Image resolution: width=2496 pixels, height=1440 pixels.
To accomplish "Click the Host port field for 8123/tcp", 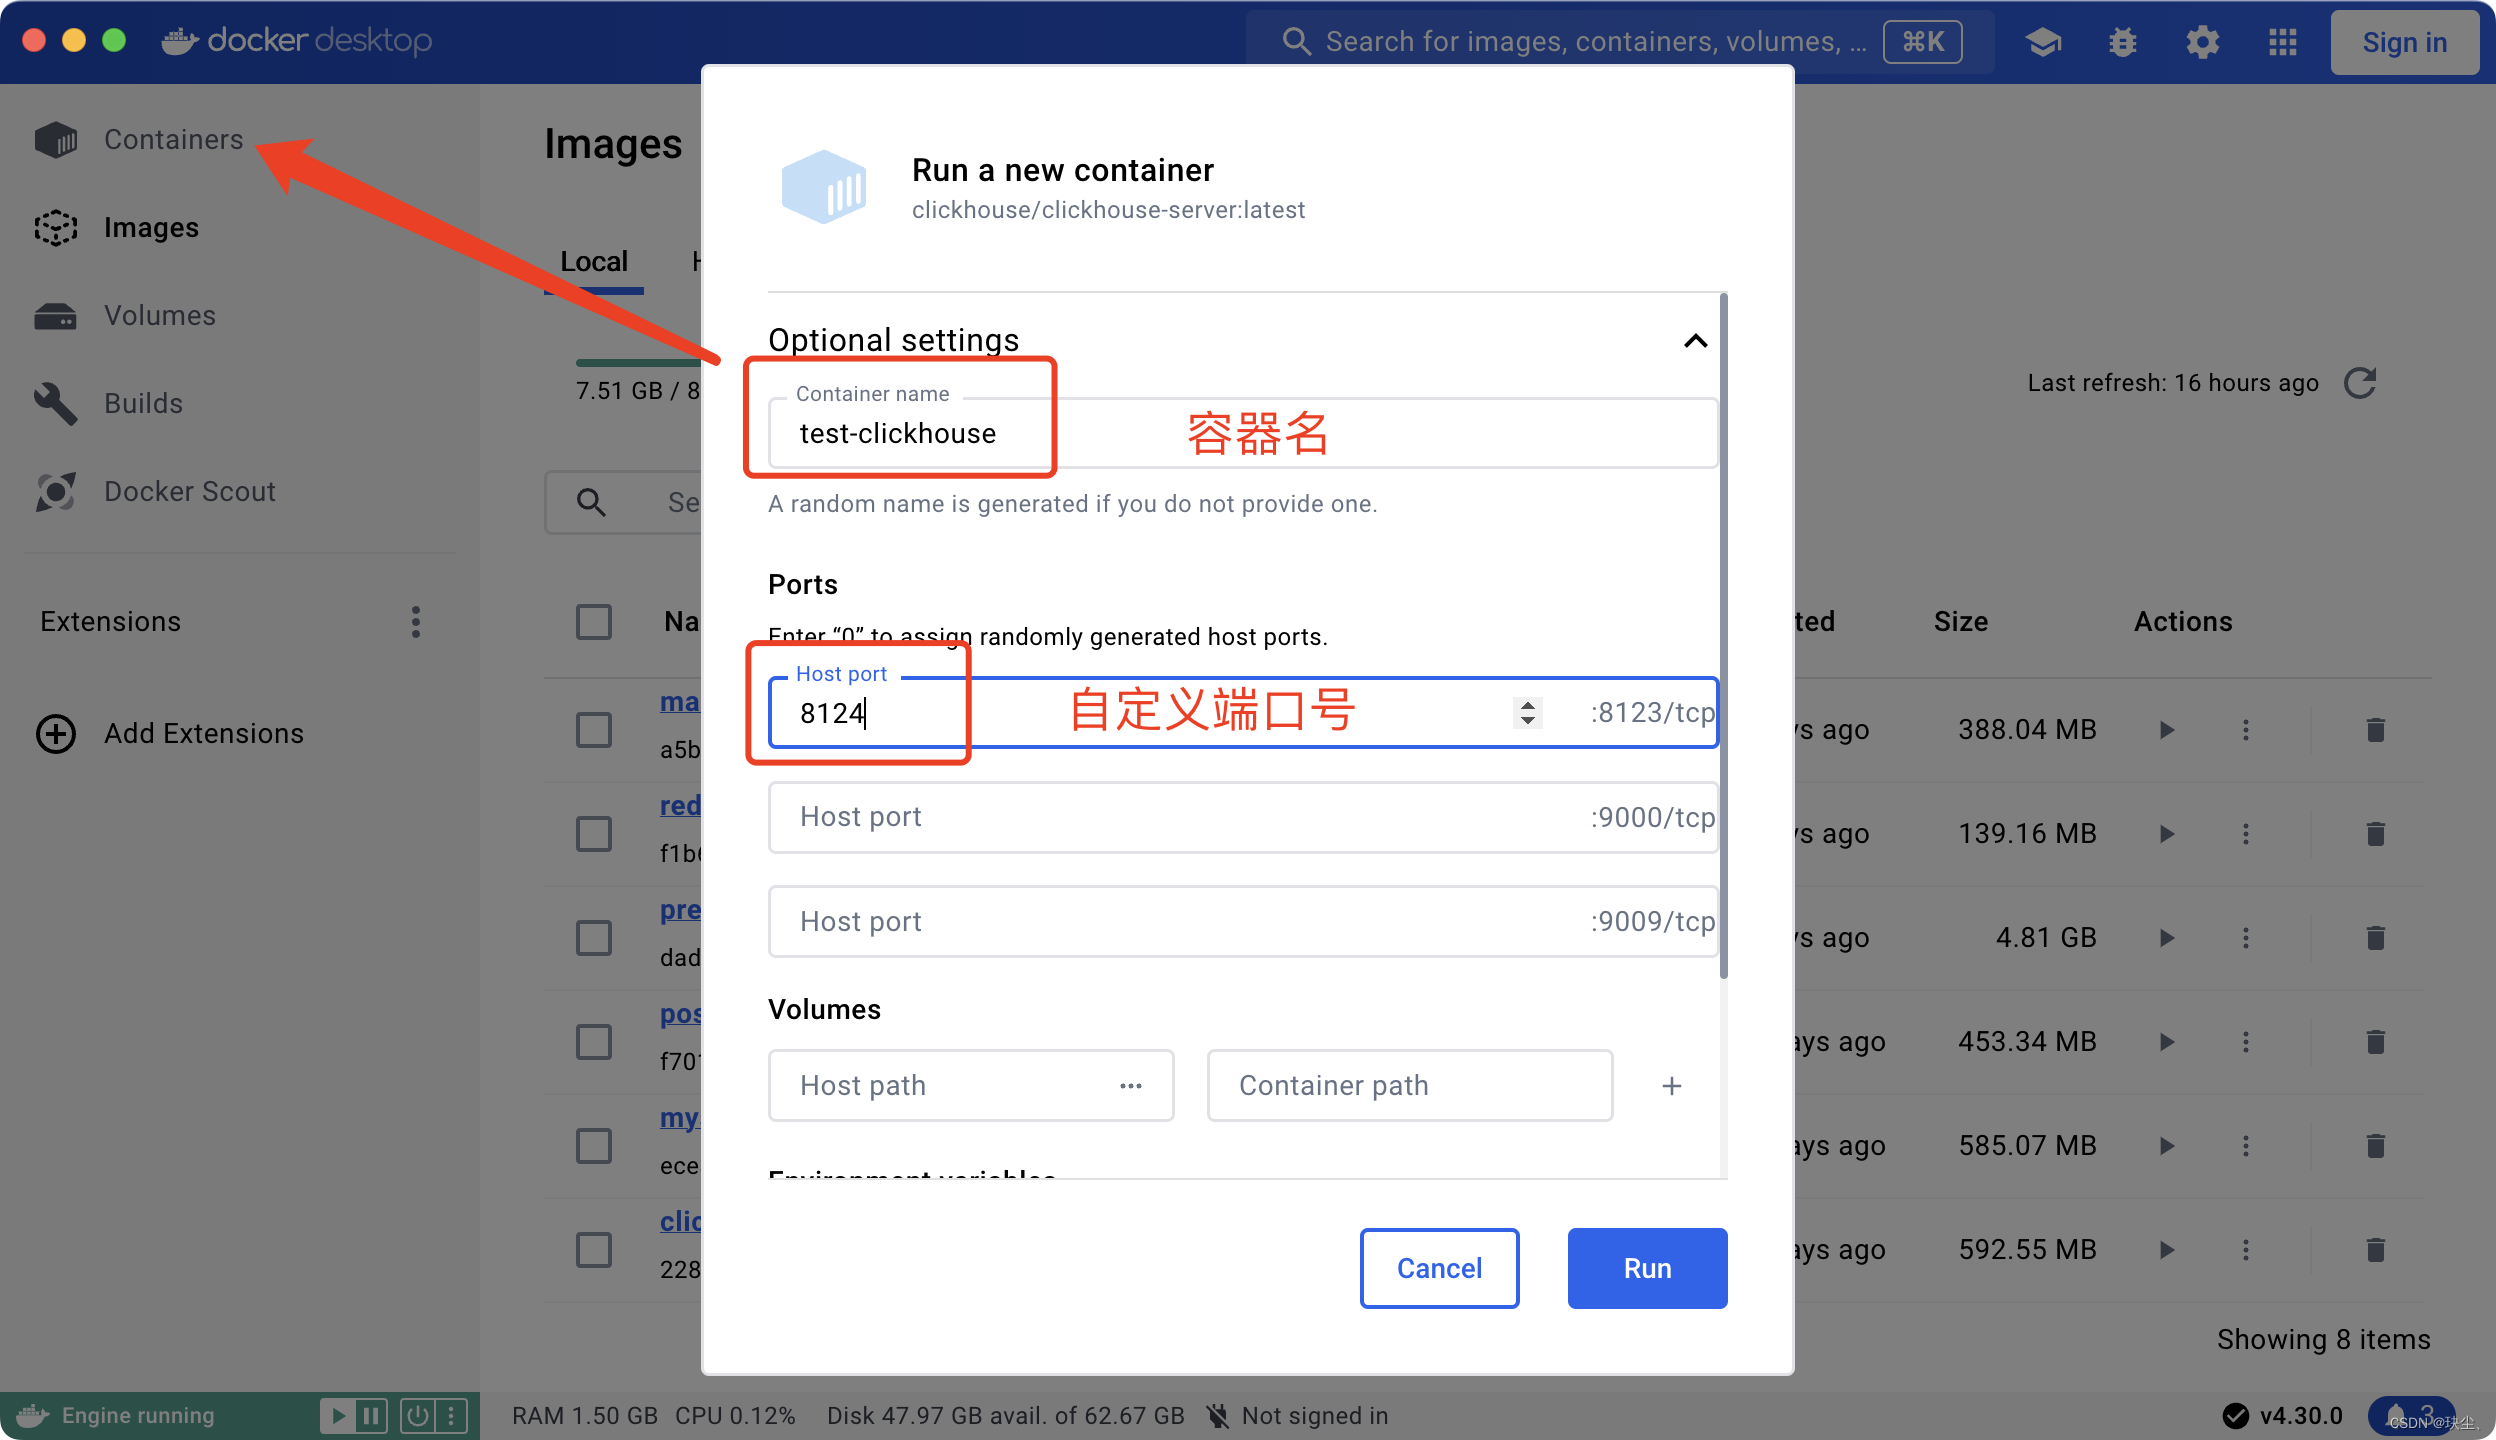I will [1243, 713].
